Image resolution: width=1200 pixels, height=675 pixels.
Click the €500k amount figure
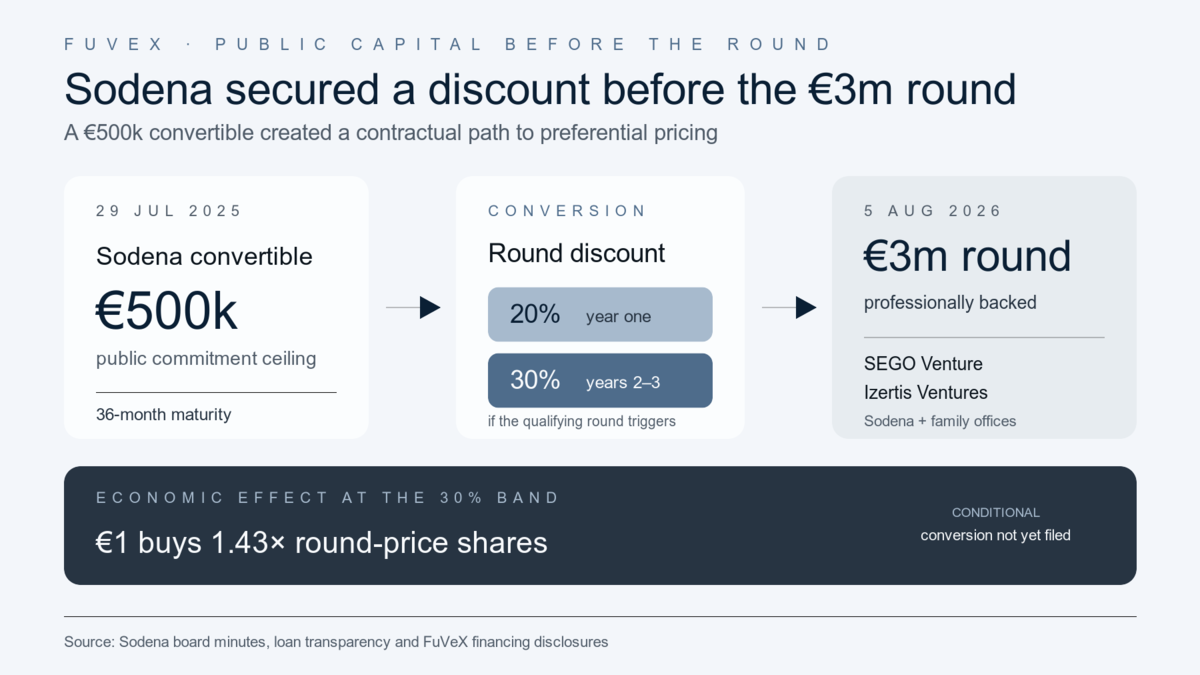166,311
